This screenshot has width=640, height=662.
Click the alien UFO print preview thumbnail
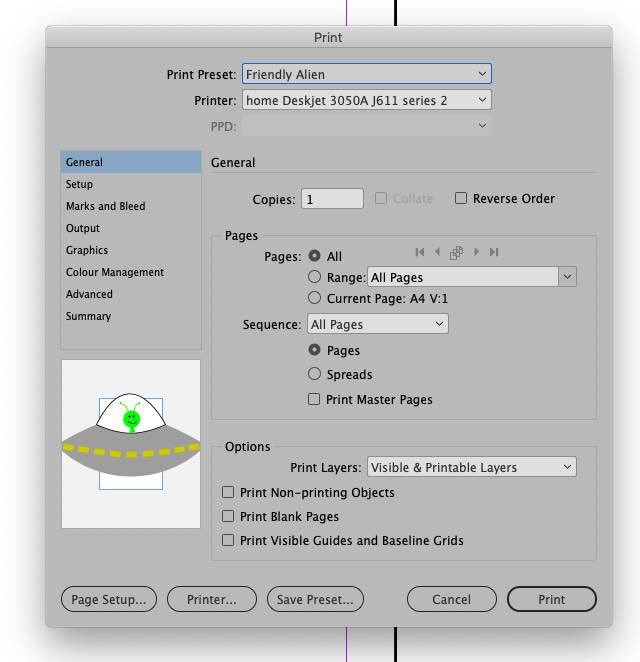pyautogui.click(x=131, y=444)
